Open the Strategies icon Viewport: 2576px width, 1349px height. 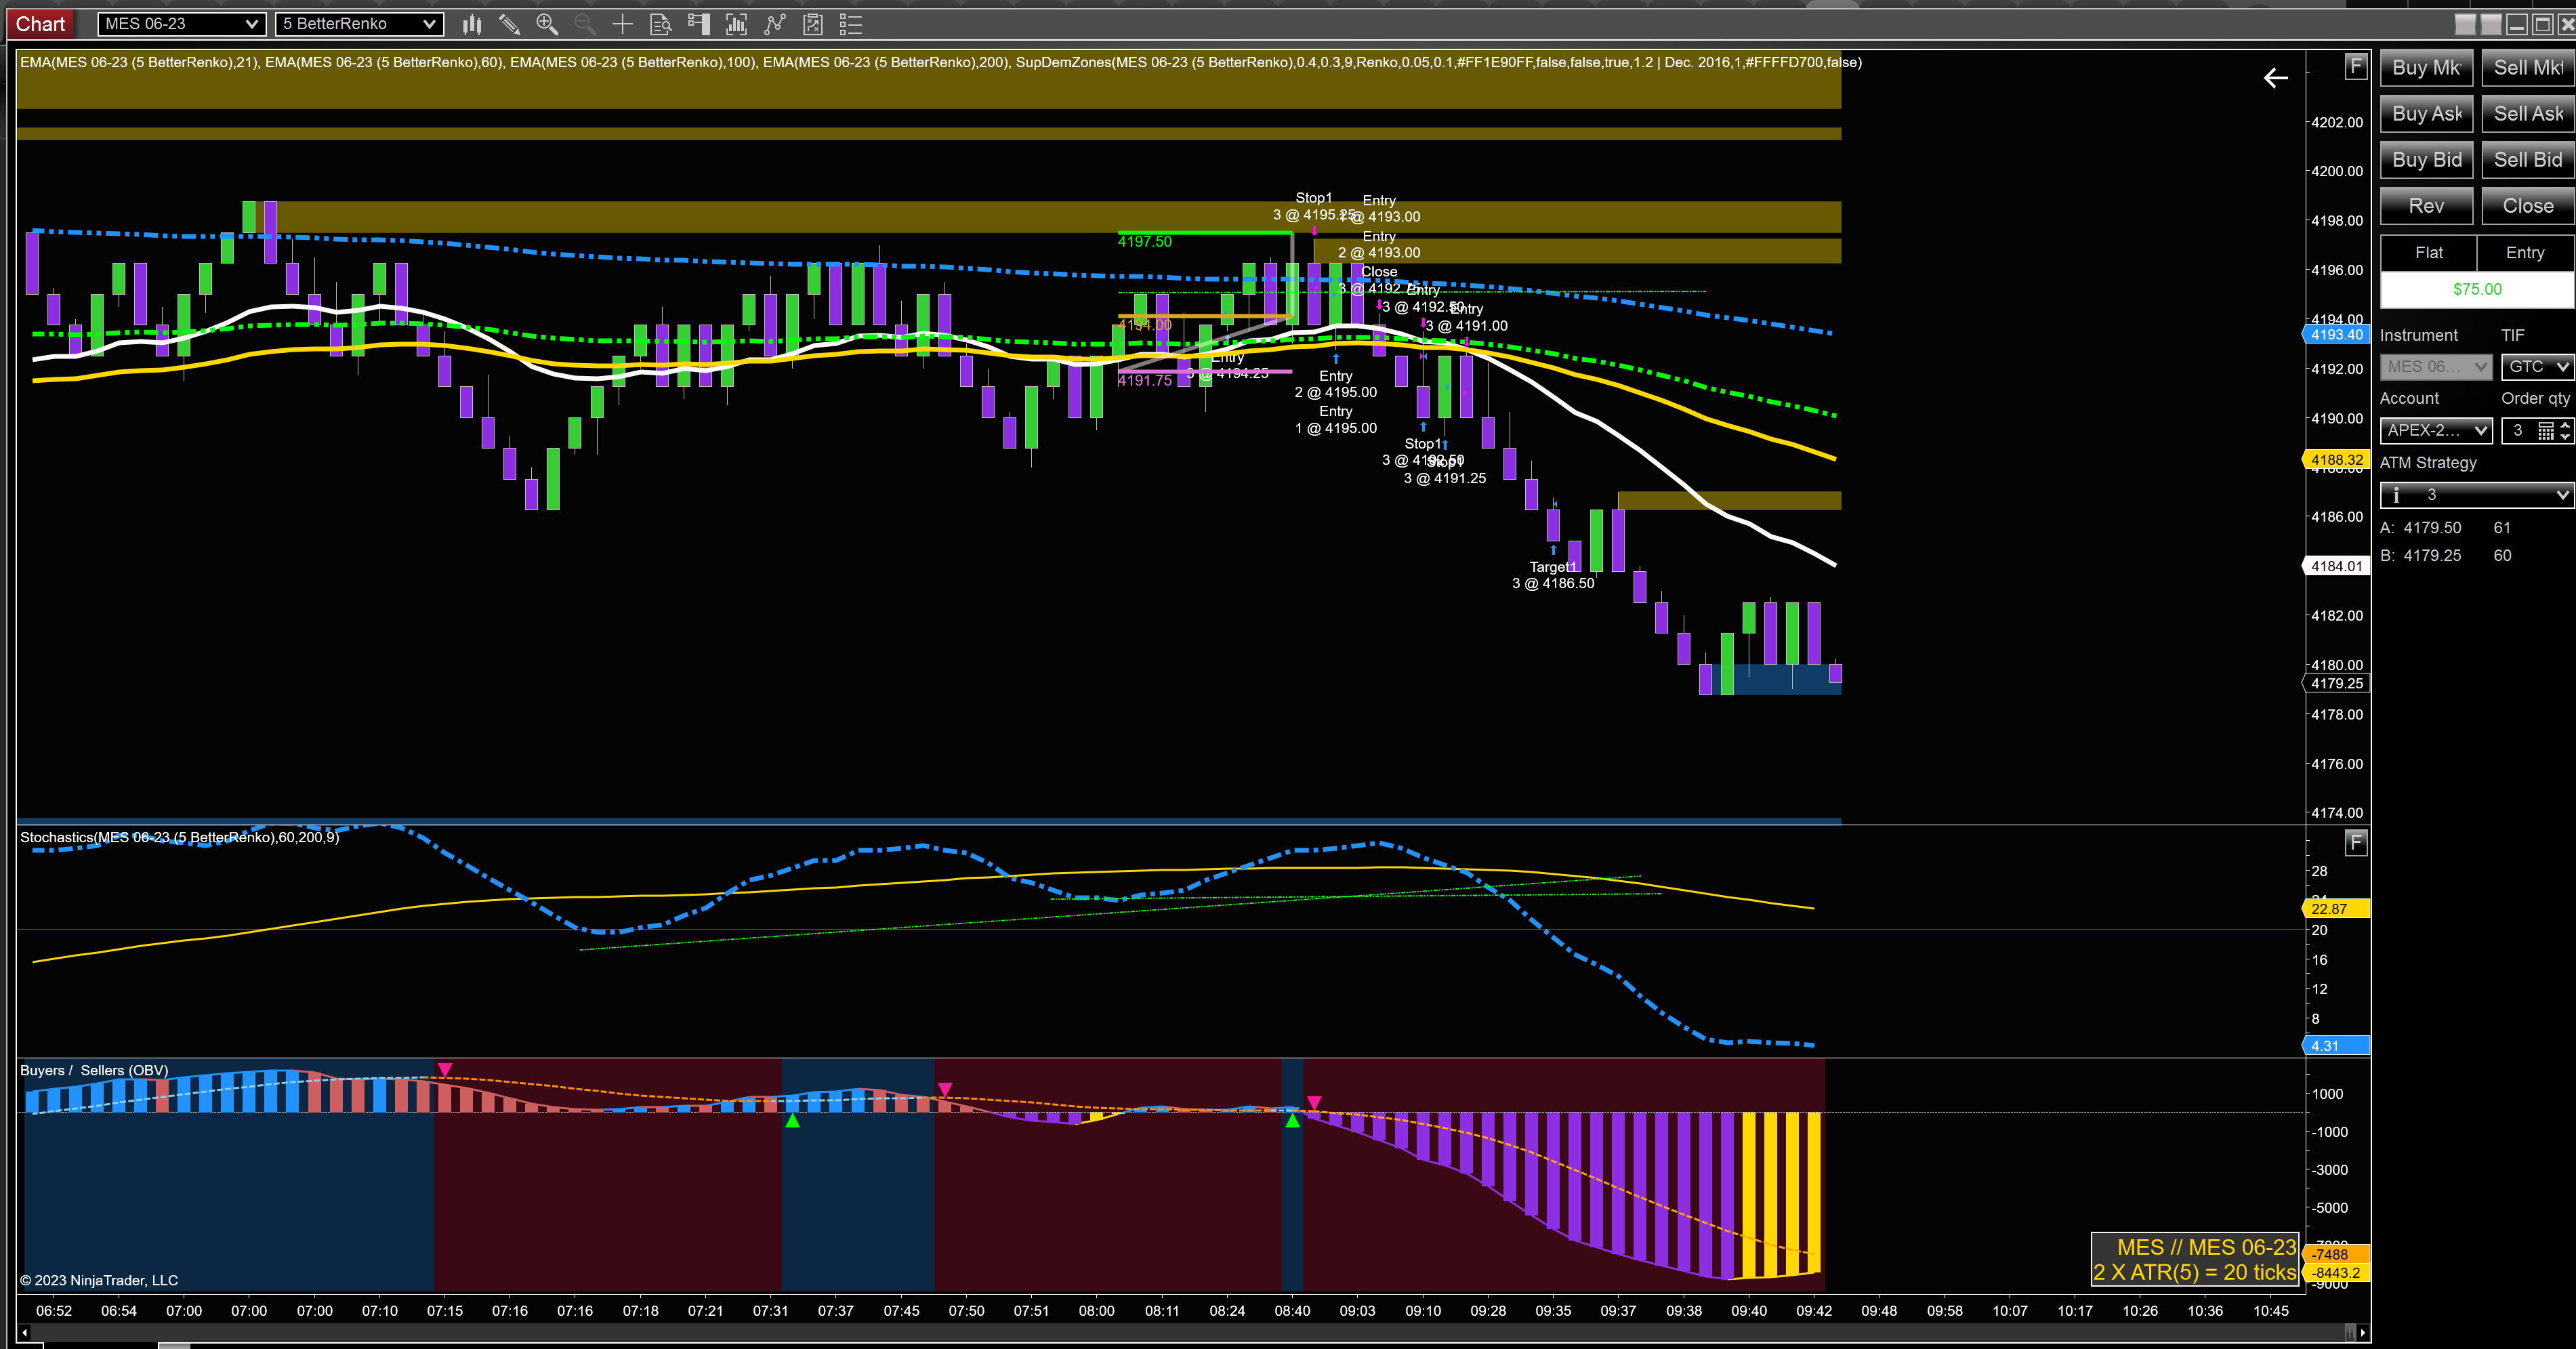coord(813,24)
